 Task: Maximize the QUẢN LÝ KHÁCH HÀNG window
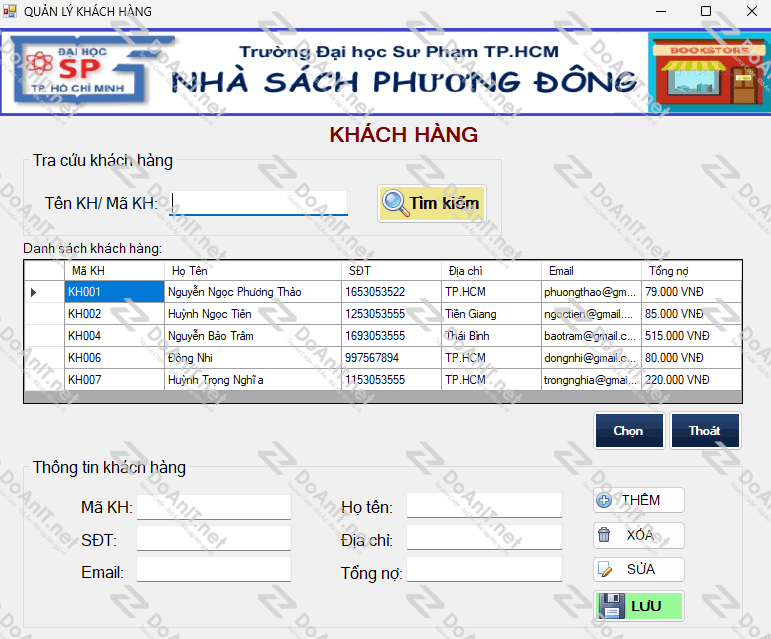click(706, 11)
